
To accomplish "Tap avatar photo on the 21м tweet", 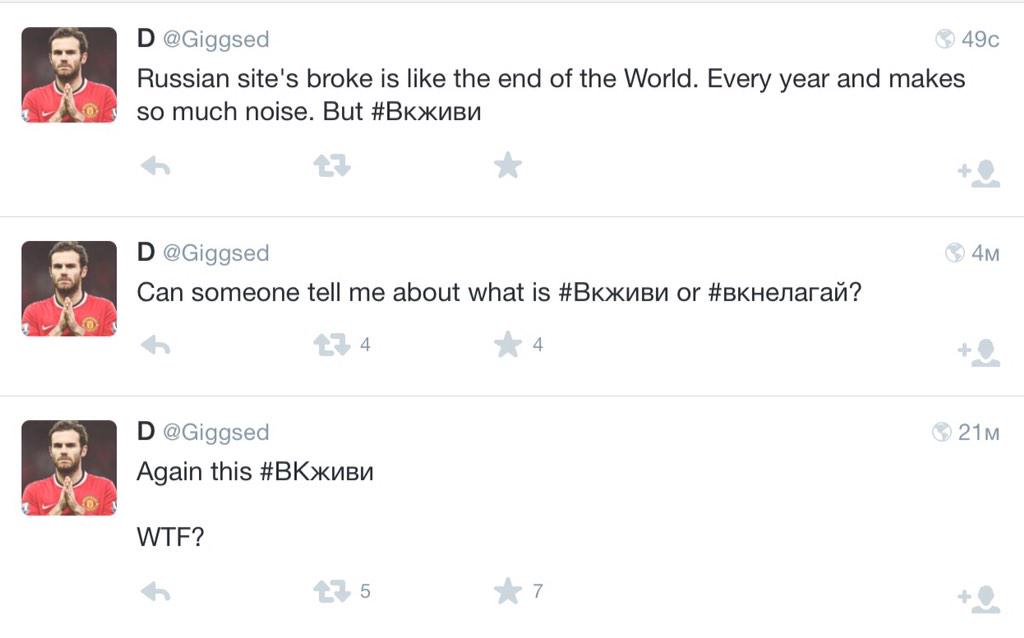I will coord(69,468).
